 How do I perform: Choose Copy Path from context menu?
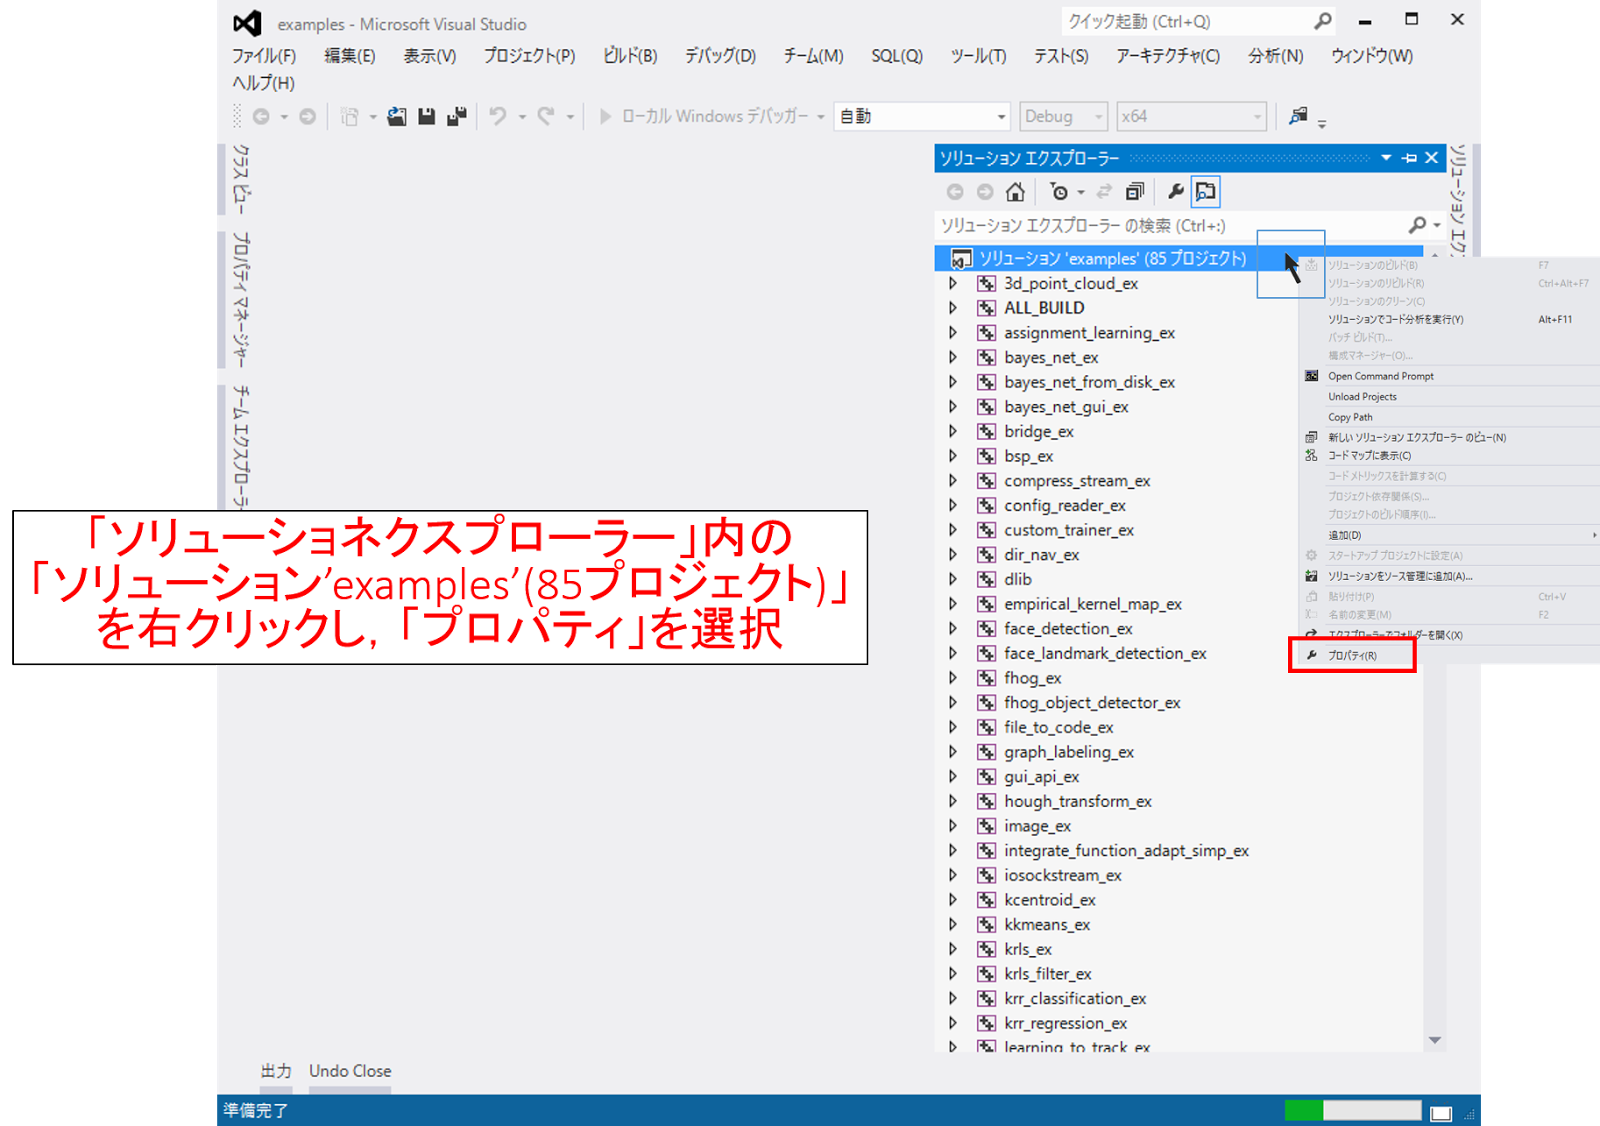[x=1350, y=417]
